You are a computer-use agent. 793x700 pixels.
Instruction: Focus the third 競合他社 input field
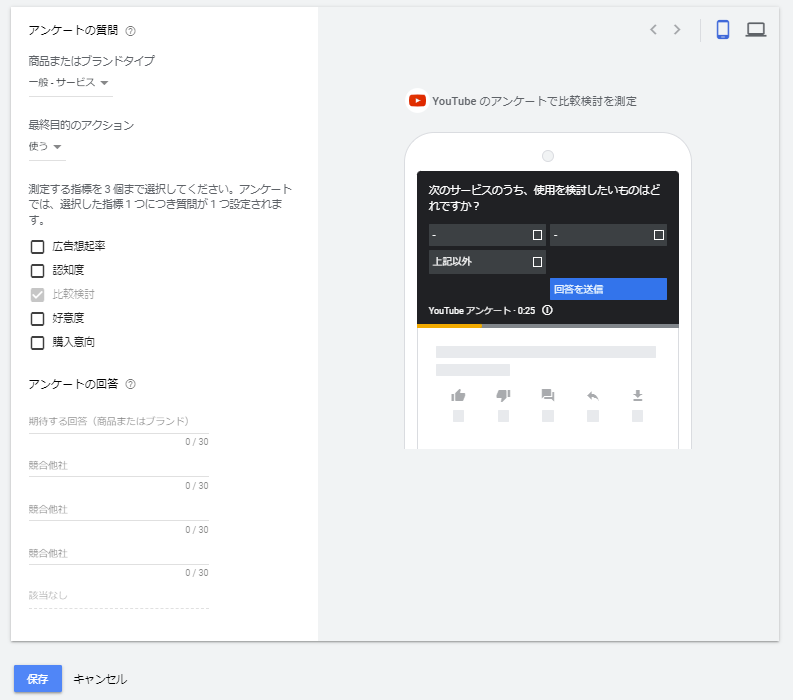(118, 554)
